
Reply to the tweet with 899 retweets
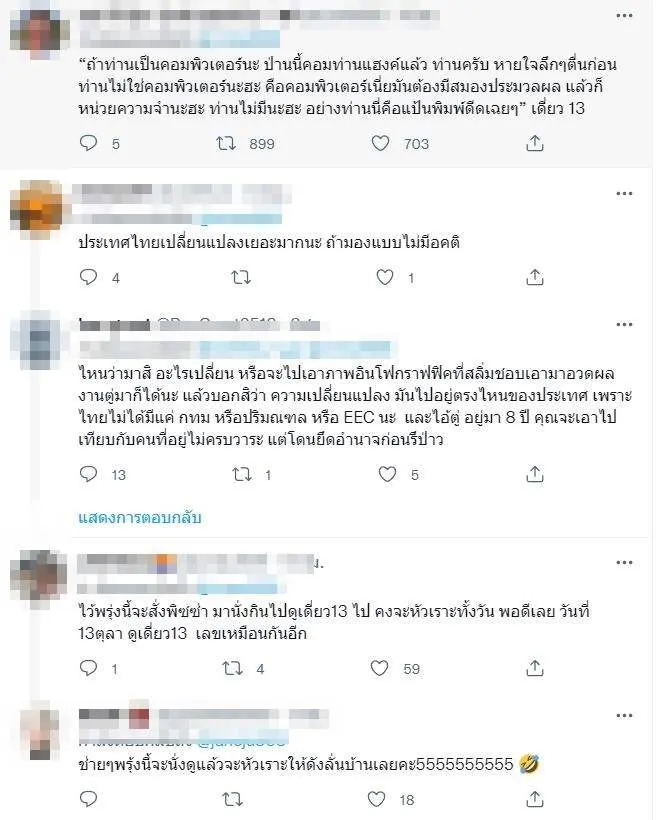click(x=88, y=143)
